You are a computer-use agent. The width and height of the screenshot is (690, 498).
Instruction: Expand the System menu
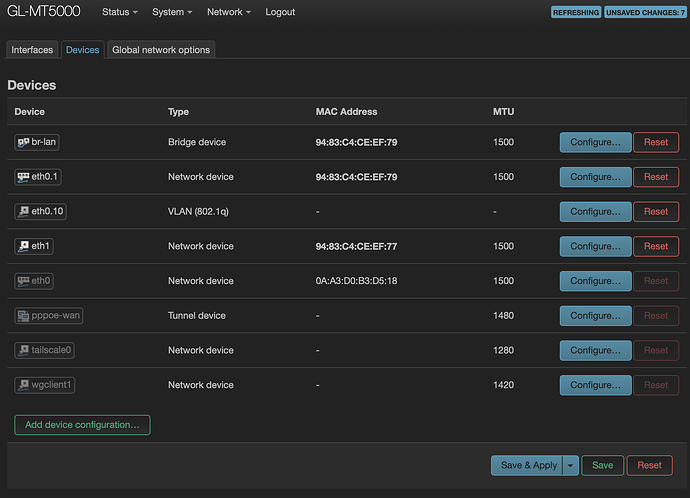[x=173, y=12]
